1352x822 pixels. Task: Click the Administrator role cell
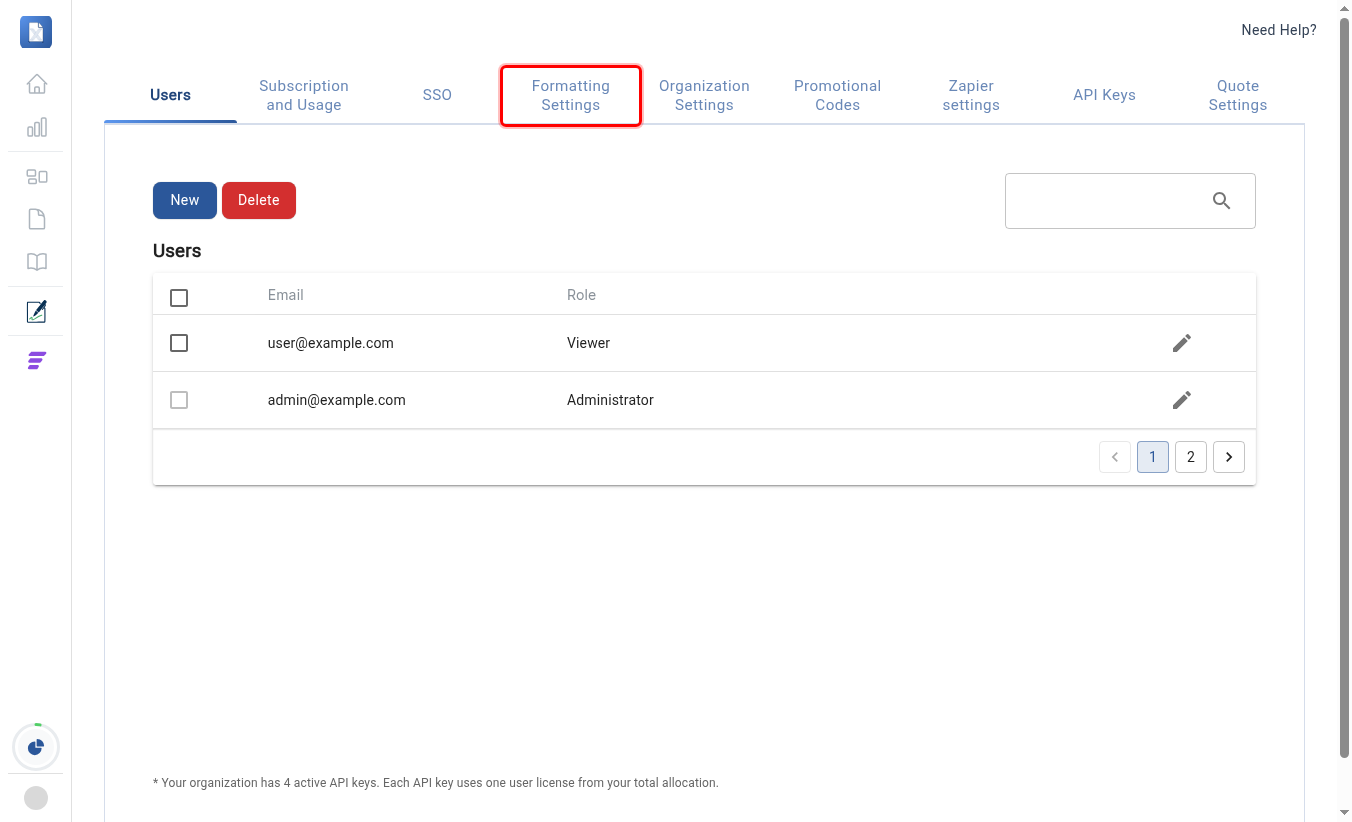click(x=610, y=400)
